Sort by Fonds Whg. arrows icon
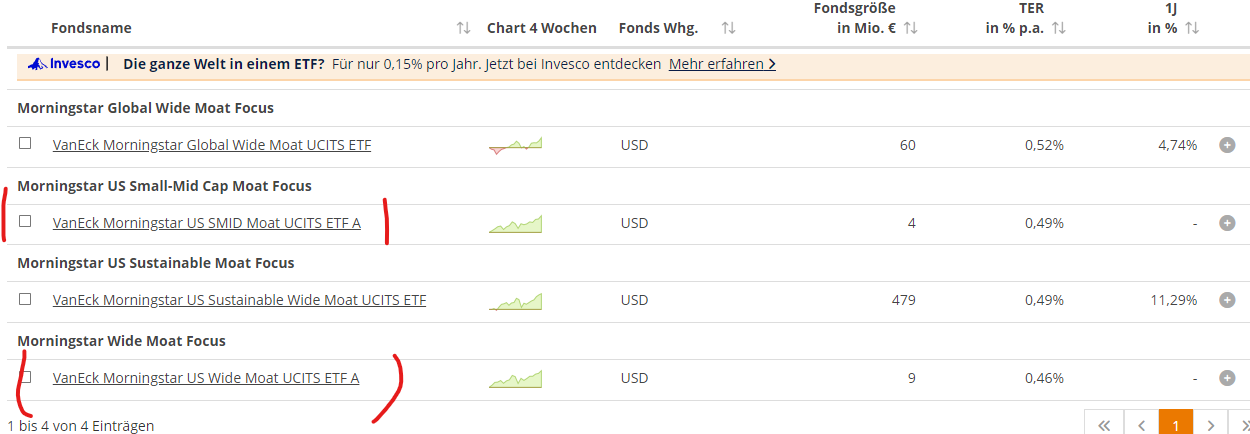The height and width of the screenshot is (434, 1250). (729, 28)
